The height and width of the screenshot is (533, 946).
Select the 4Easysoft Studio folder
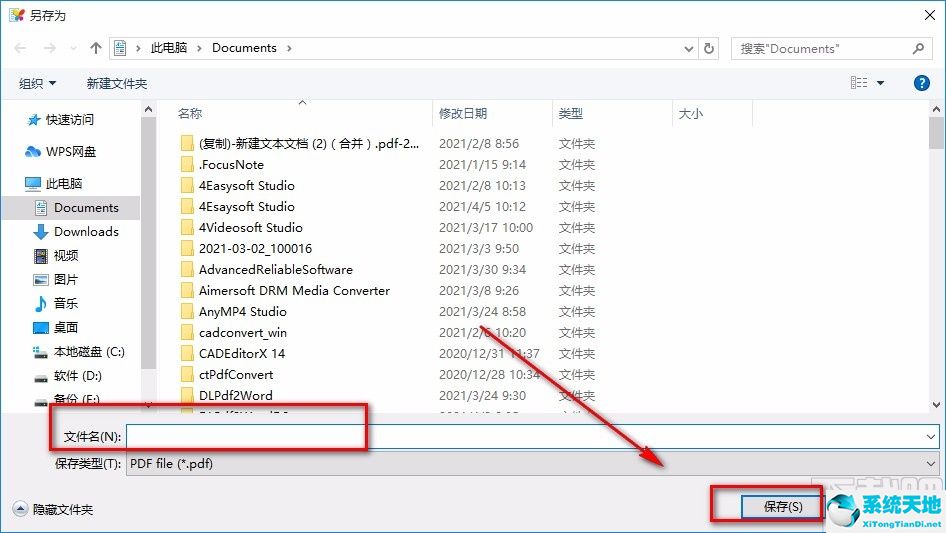click(x=247, y=186)
